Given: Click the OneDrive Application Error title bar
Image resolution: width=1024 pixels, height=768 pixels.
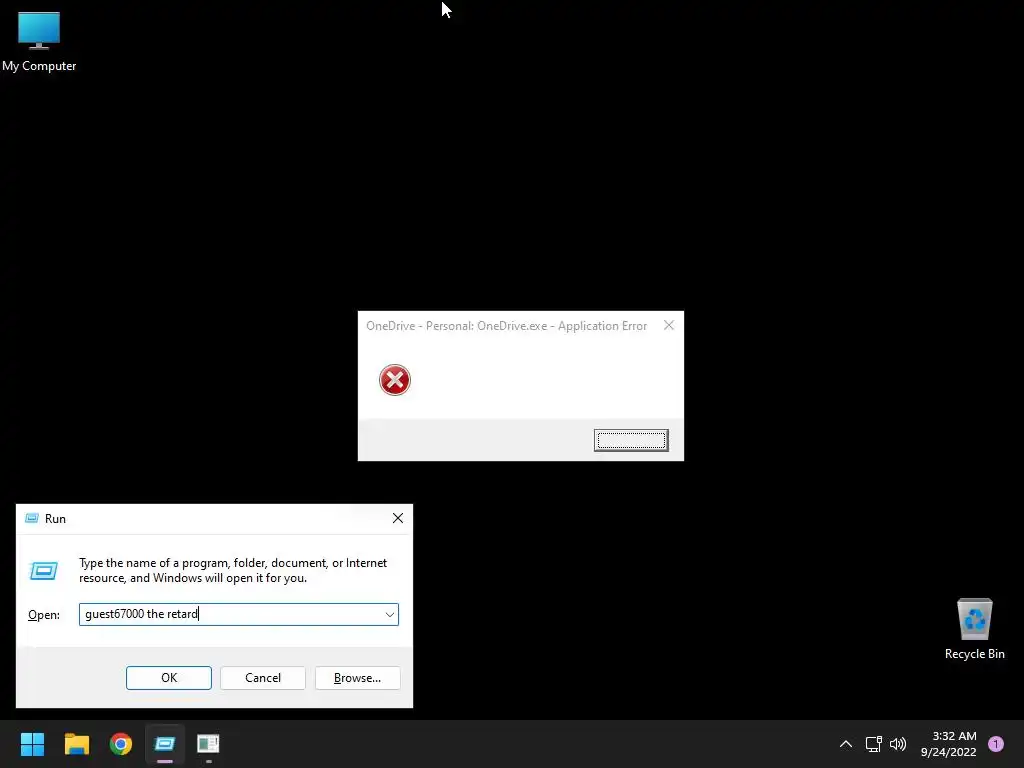Looking at the screenshot, I should [x=507, y=326].
